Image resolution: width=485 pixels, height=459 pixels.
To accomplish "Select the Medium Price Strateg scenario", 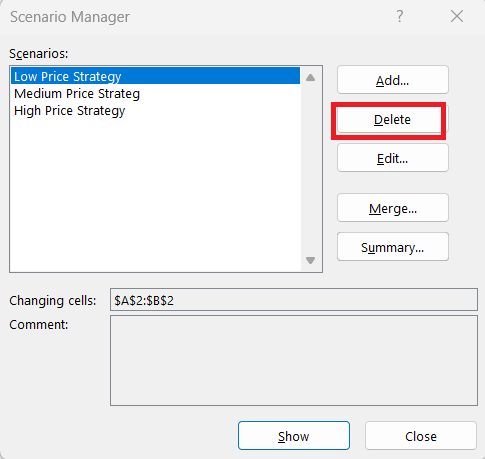I will pos(156,93).
